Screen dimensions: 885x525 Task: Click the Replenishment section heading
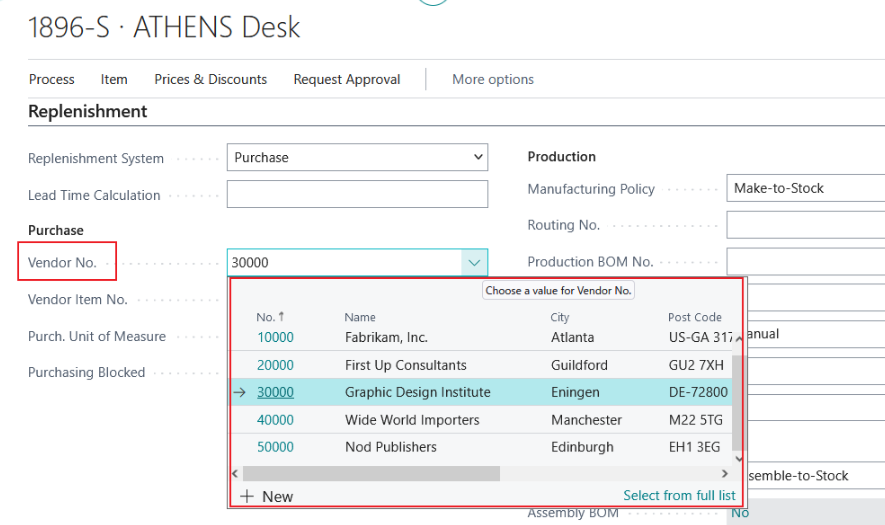click(87, 112)
